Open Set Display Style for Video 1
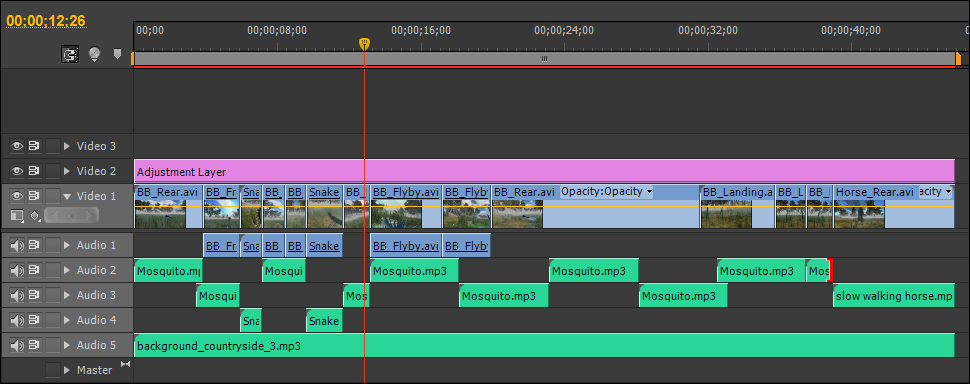 (x=17, y=215)
